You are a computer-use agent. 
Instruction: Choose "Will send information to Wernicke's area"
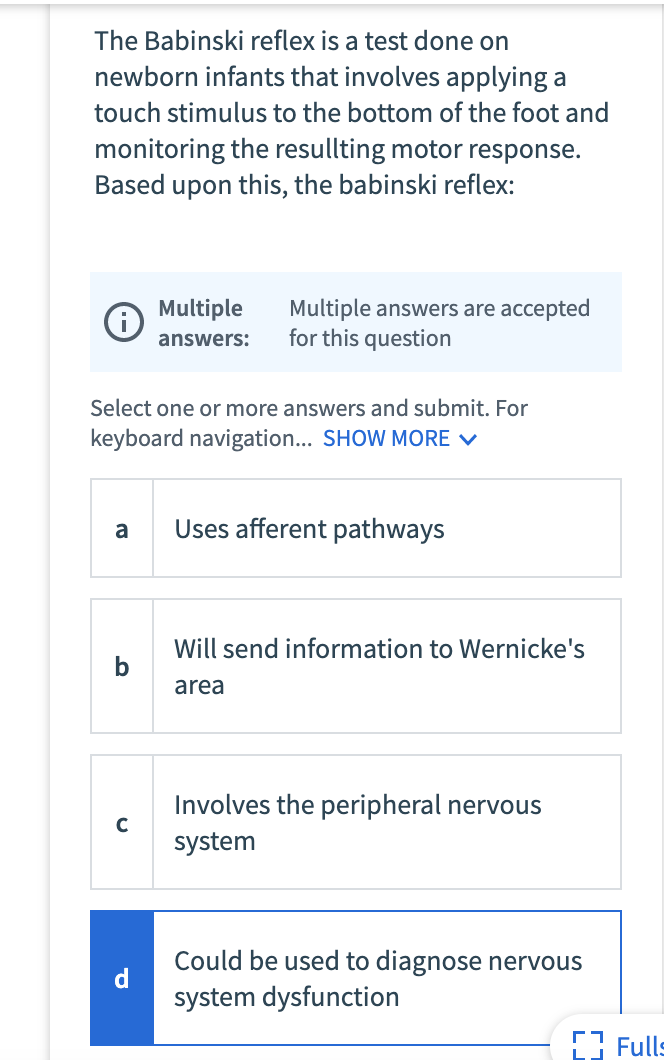point(379,666)
